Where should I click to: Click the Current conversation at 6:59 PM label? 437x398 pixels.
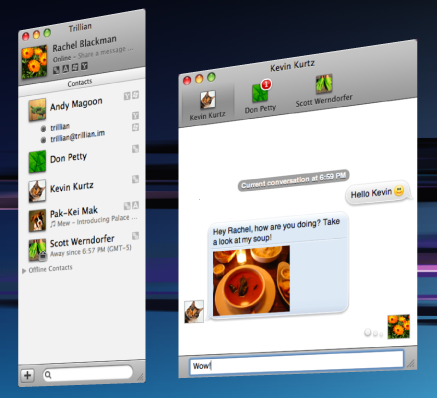294,180
